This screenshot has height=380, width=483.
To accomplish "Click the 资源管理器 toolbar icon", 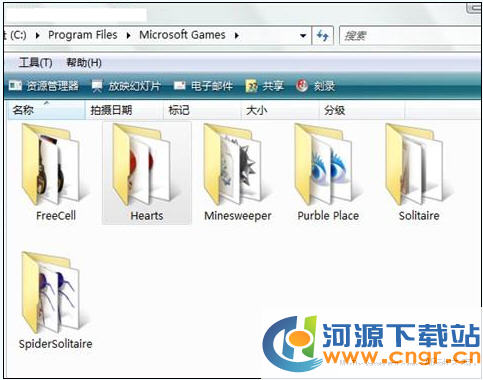I will pos(15,86).
